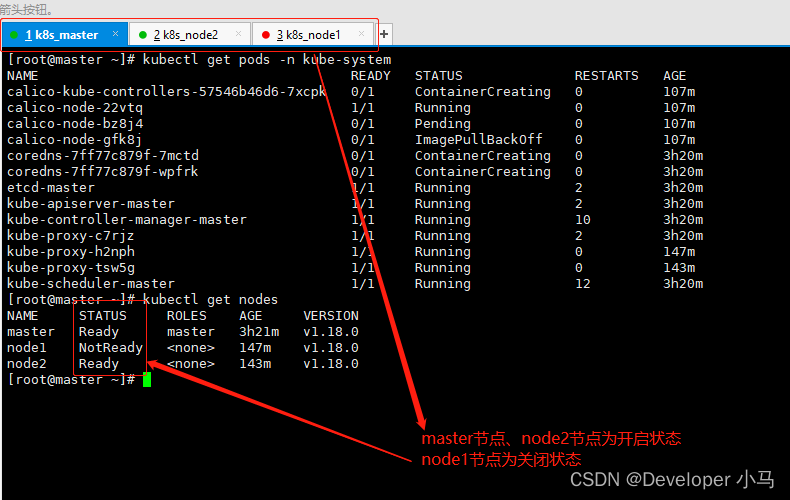Image resolution: width=790 pixels, height=500 pixels.
Task: Click the 147m age of kube-proxy-h2nph
Action: [x=679, y=252]
